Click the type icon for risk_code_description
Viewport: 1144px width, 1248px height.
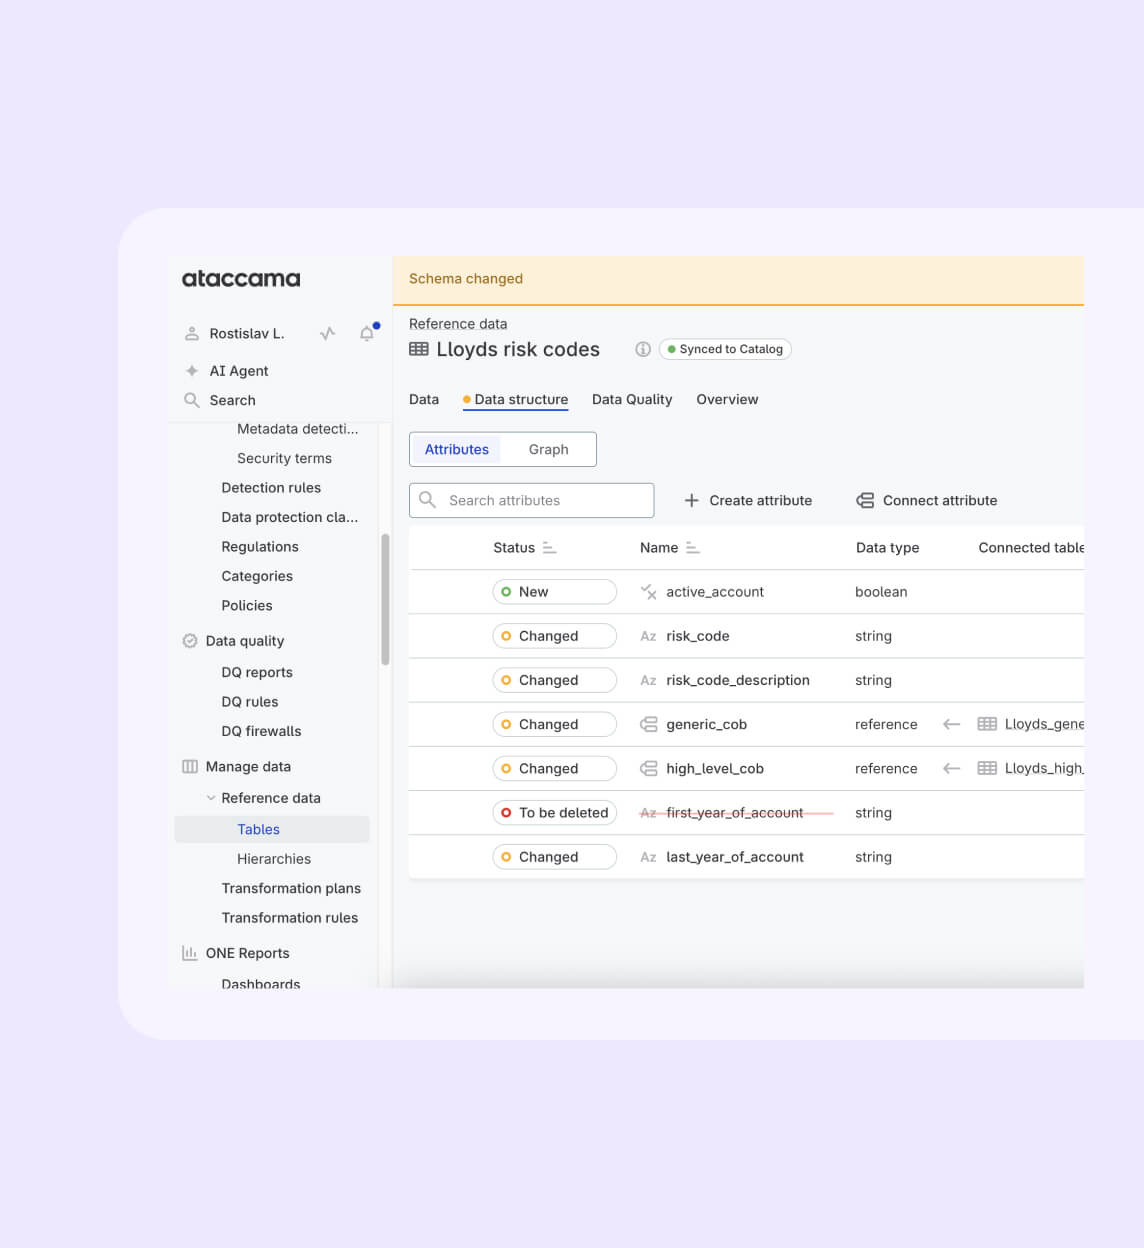pyautogui.click(x=648, y=680)
